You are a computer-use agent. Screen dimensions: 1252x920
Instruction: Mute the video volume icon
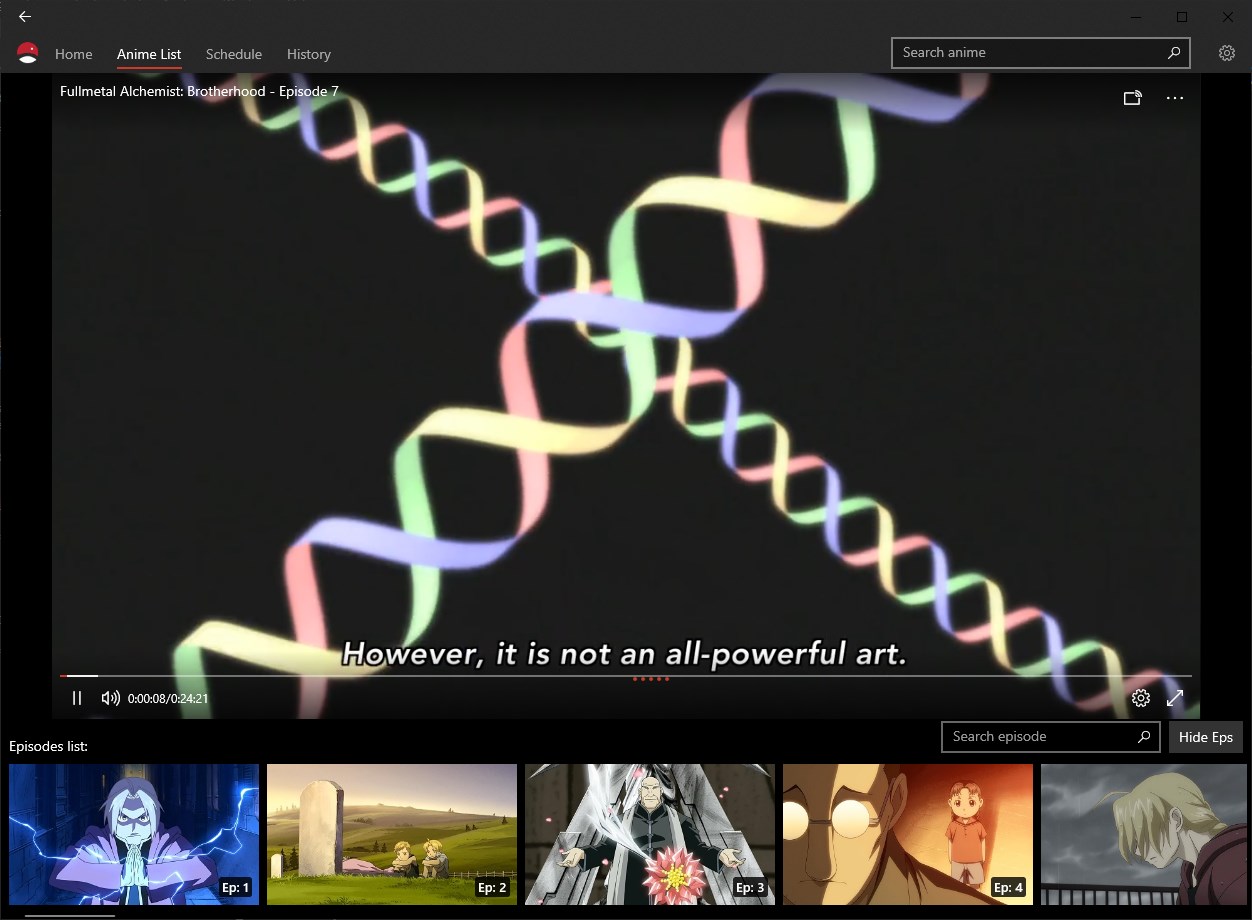tap(111, 698)
